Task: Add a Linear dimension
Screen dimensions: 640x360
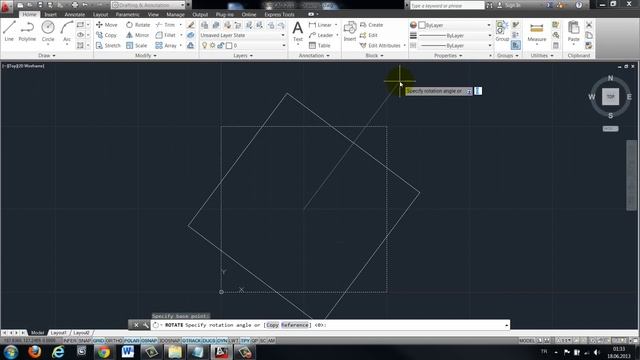Action: [x=321, y=25]
